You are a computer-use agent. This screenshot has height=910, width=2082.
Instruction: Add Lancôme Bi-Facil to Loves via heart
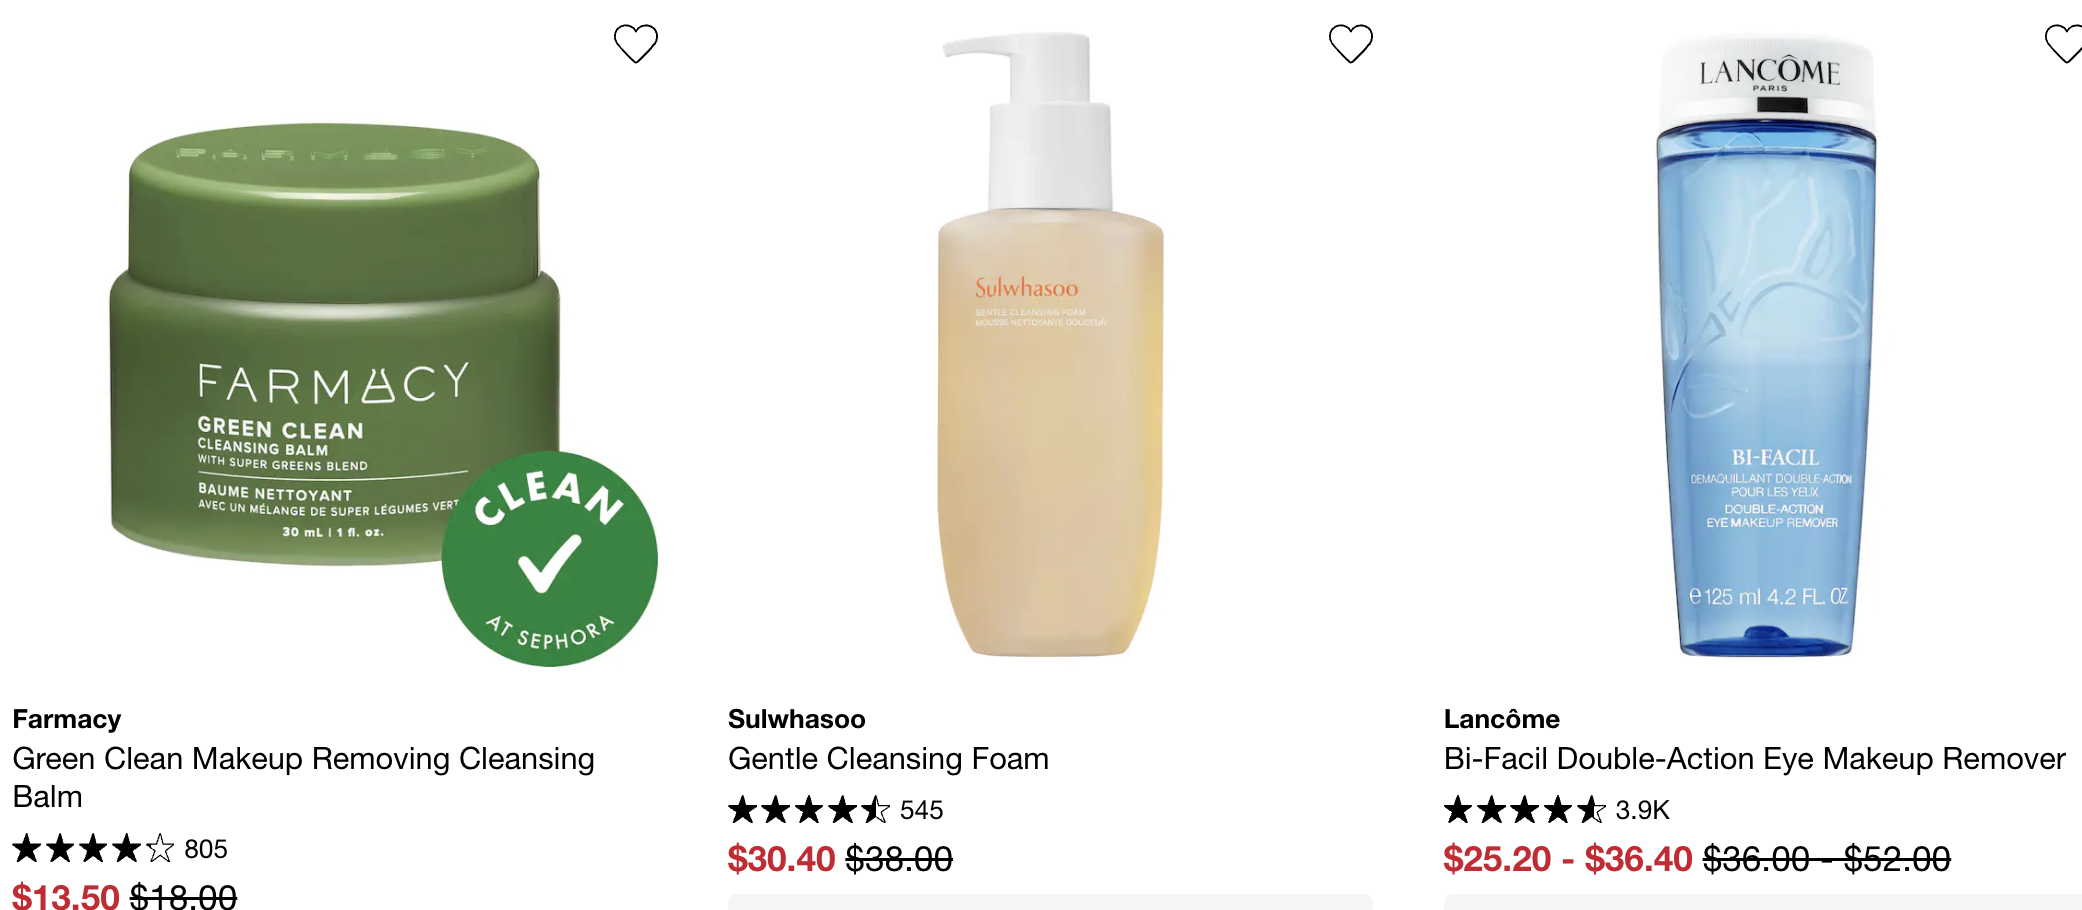pos(2064,44)
